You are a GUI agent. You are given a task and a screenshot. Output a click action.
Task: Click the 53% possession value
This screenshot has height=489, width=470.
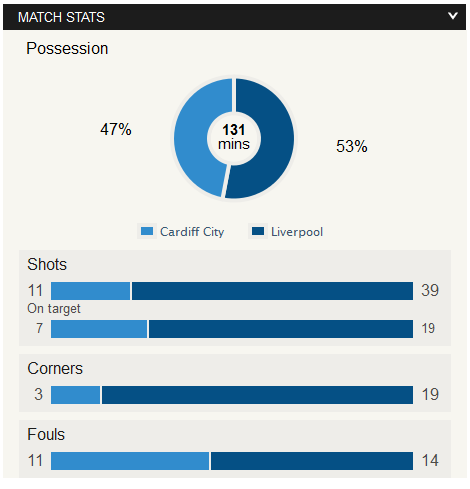point(352,146)
